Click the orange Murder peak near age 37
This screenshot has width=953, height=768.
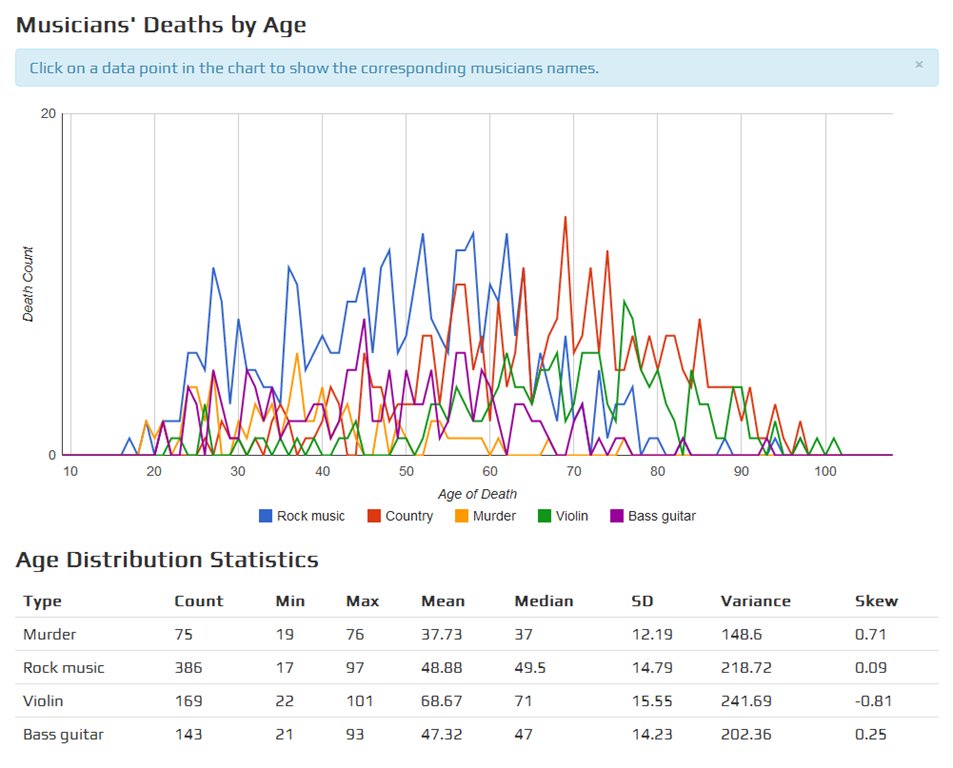[x=297, y=353]
